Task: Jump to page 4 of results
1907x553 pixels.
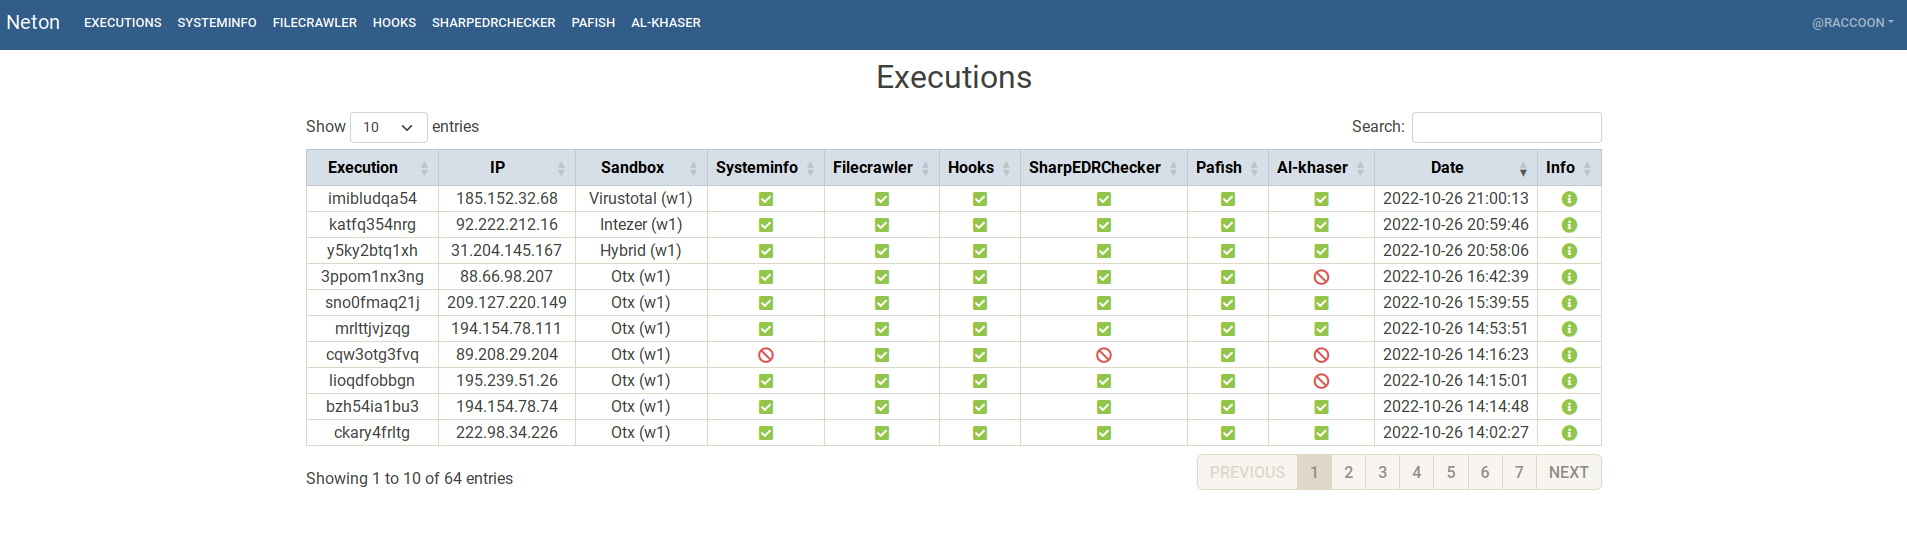Action: click(x=1416, y=472)
